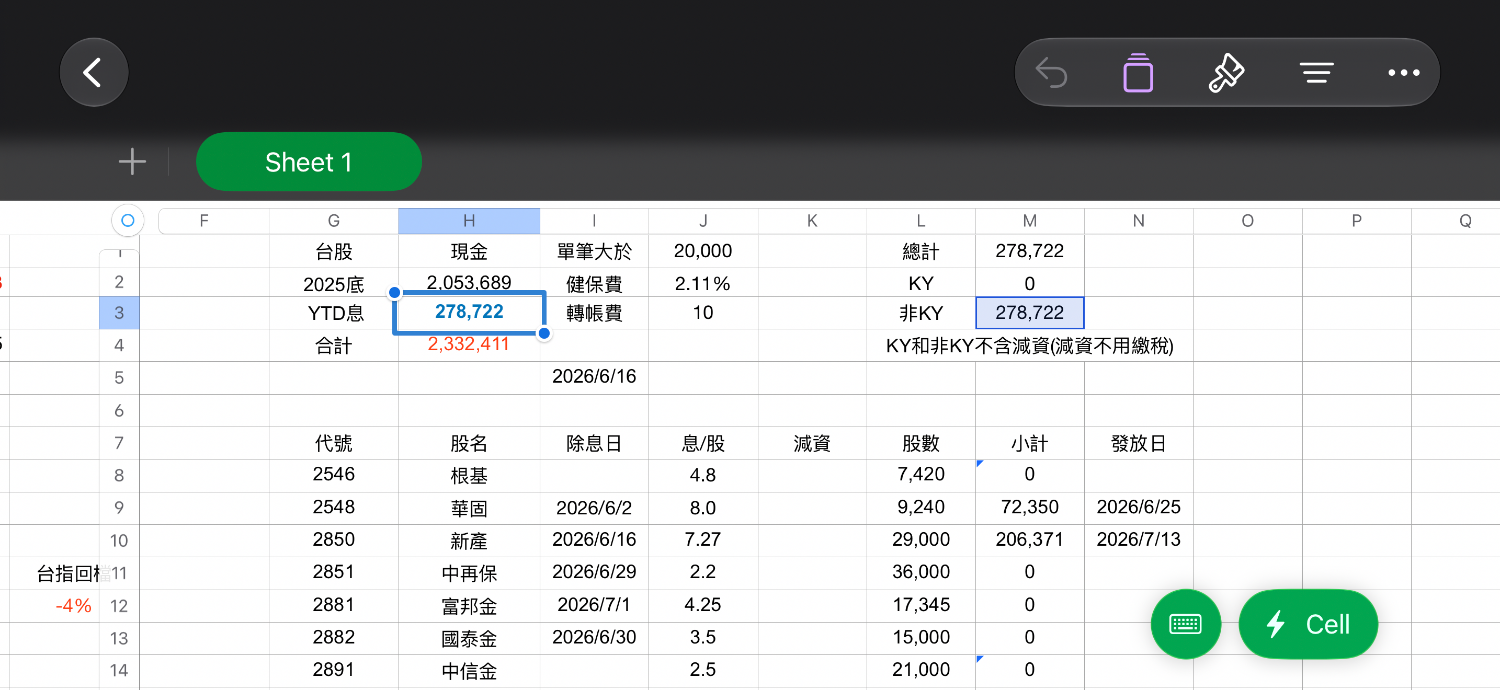Select cell containing stock name 富邦金
Image resolution: width=1500 pixels, height=690 pixels.
469,606
